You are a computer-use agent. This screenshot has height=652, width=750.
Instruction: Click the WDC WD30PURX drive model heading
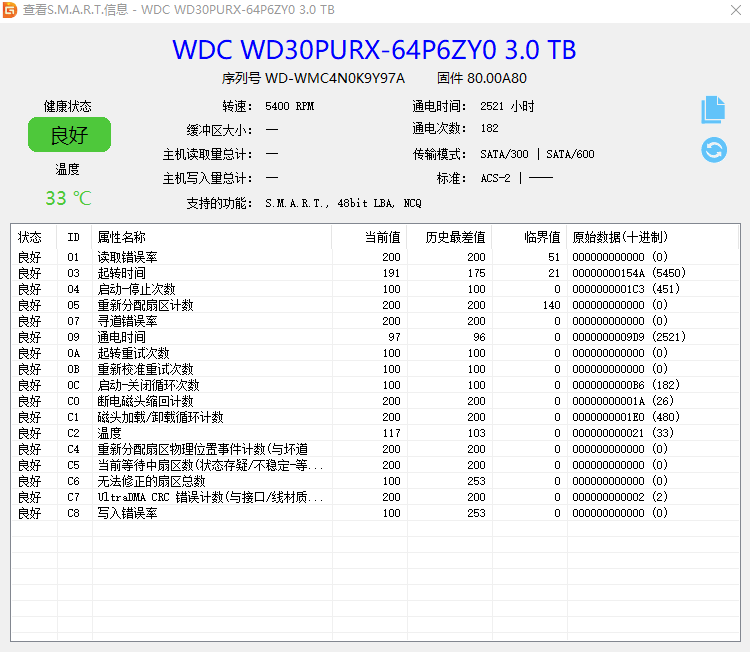click(374, 50)
